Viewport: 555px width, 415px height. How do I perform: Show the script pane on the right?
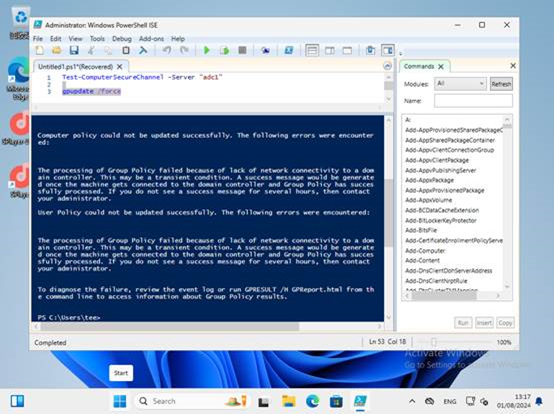[x=330, y=50]
